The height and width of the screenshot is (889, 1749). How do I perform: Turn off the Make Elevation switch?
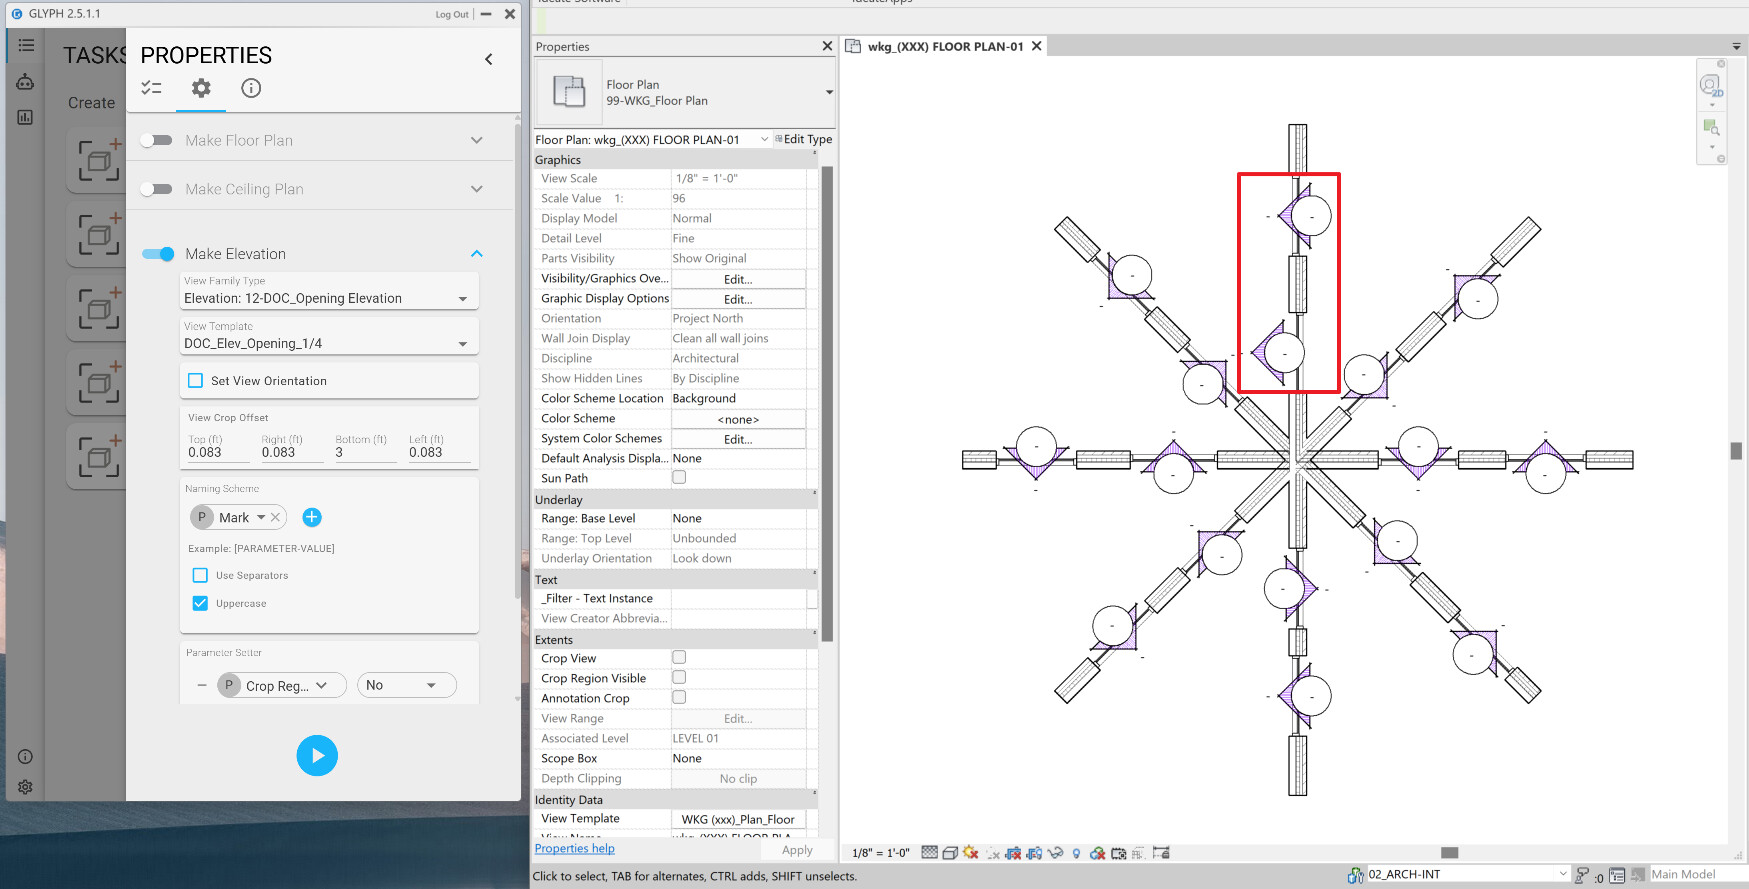[x=158, y=254]
